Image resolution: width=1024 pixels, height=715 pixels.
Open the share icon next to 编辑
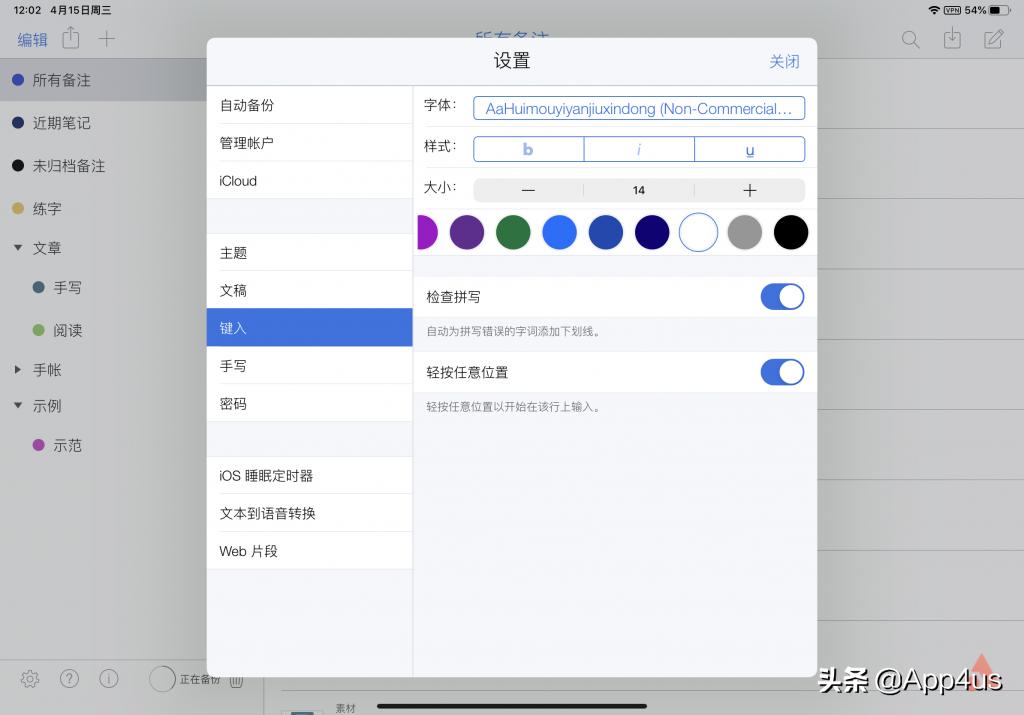69,39
